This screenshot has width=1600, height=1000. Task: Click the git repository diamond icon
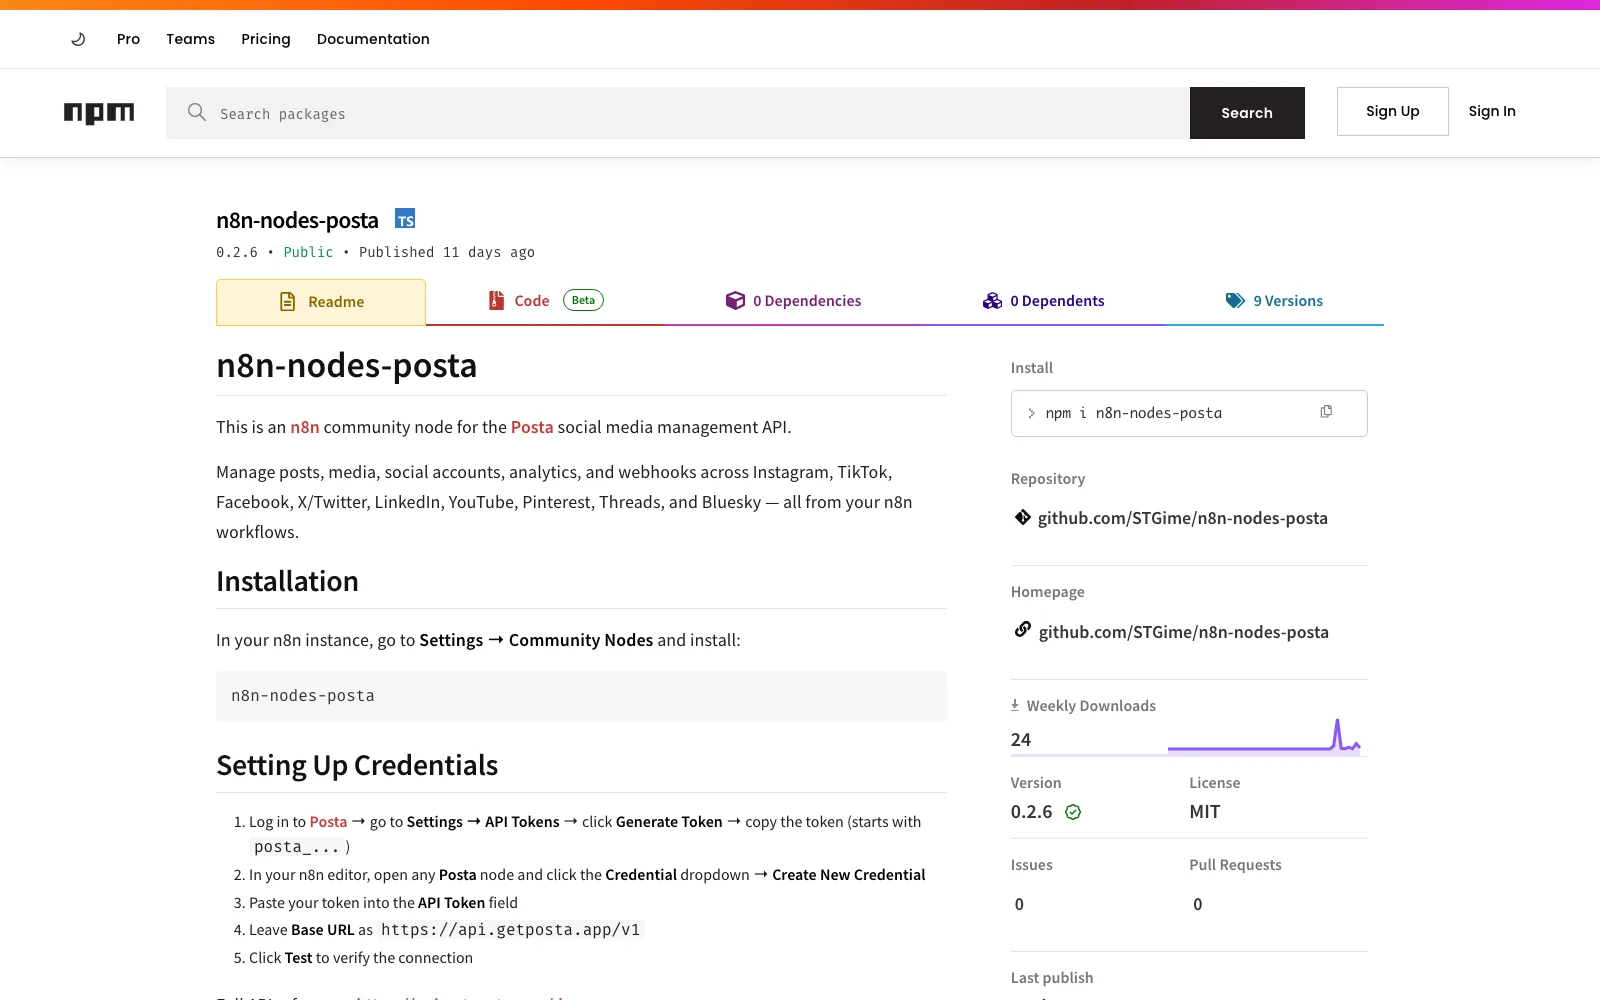(1023, 517)
